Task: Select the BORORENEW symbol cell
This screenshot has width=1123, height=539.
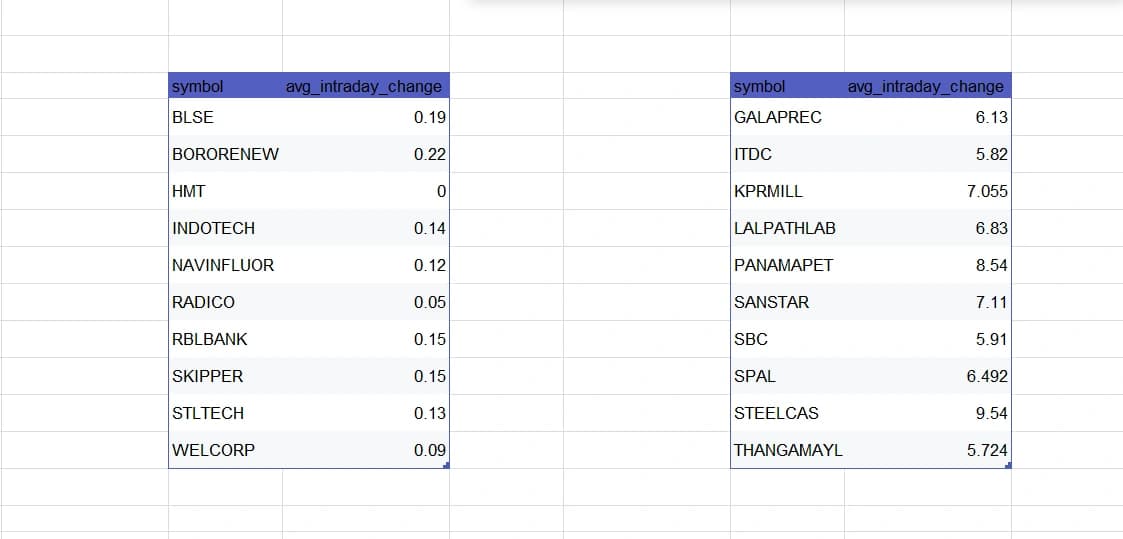Action: tap(226, 154)
